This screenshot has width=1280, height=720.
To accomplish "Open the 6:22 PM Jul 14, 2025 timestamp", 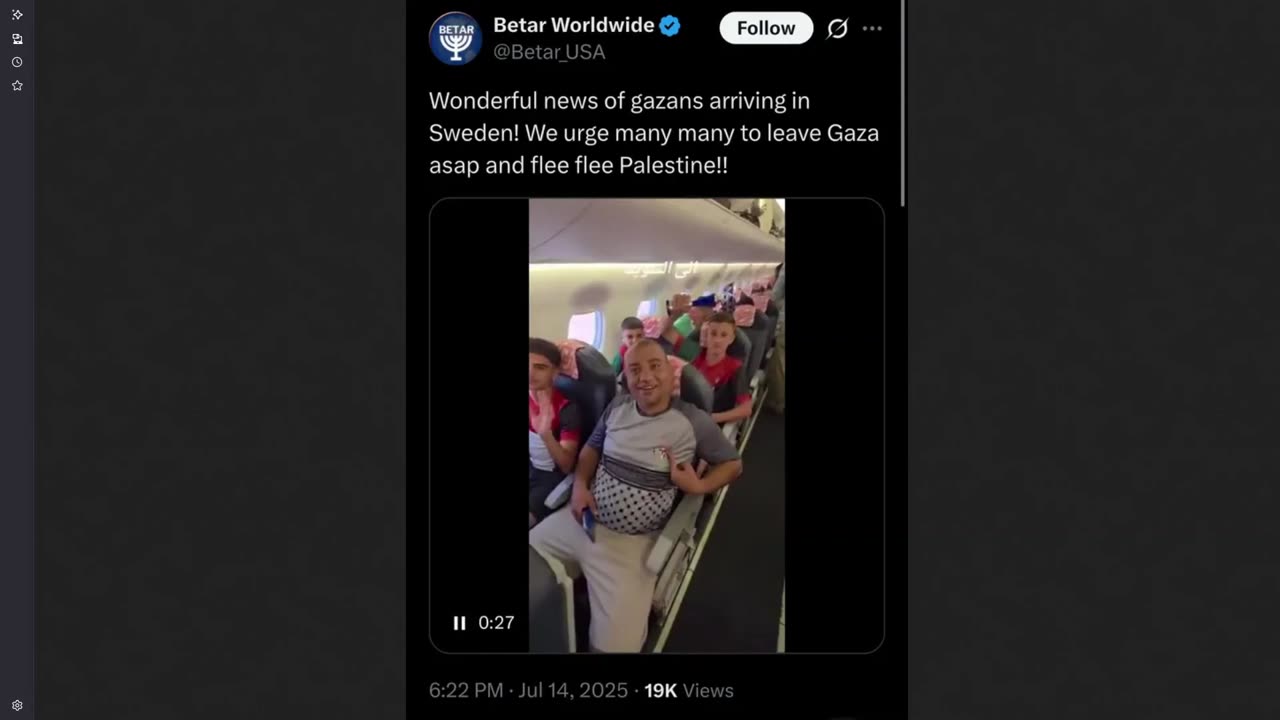I will 528,691.
